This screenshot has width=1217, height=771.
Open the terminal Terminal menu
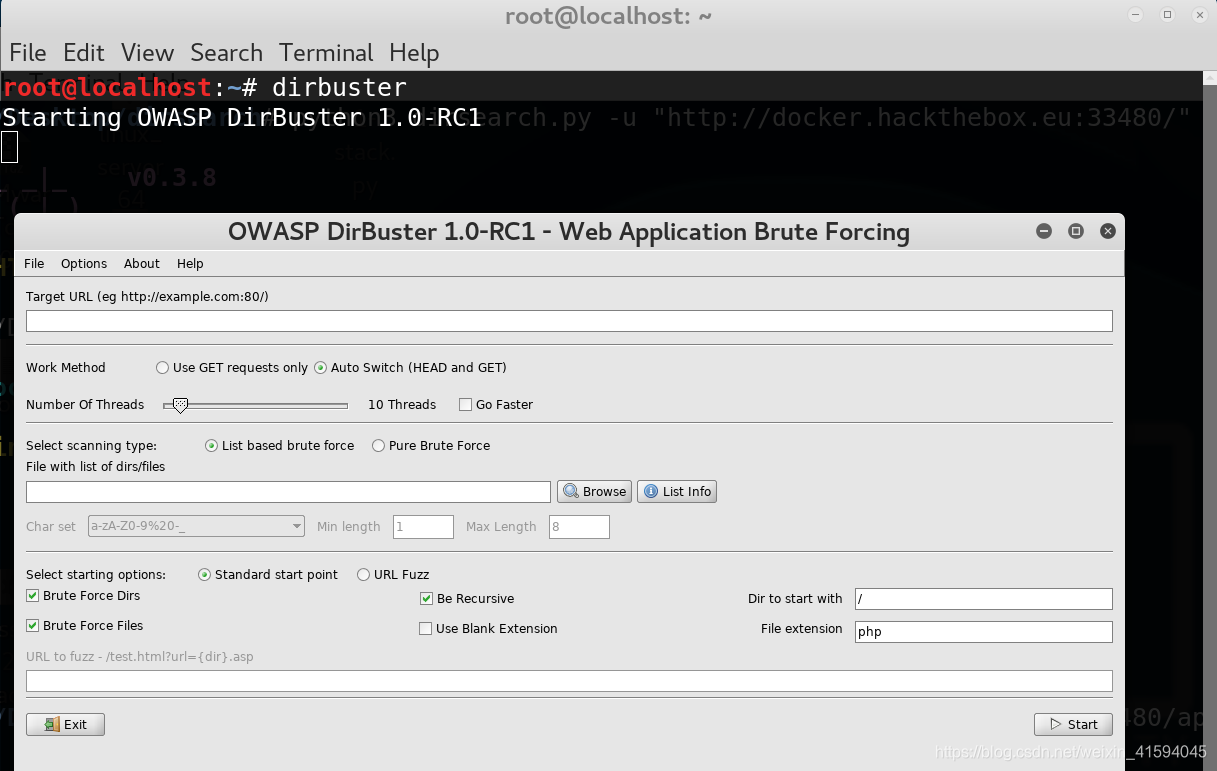[x=326, y=53]
